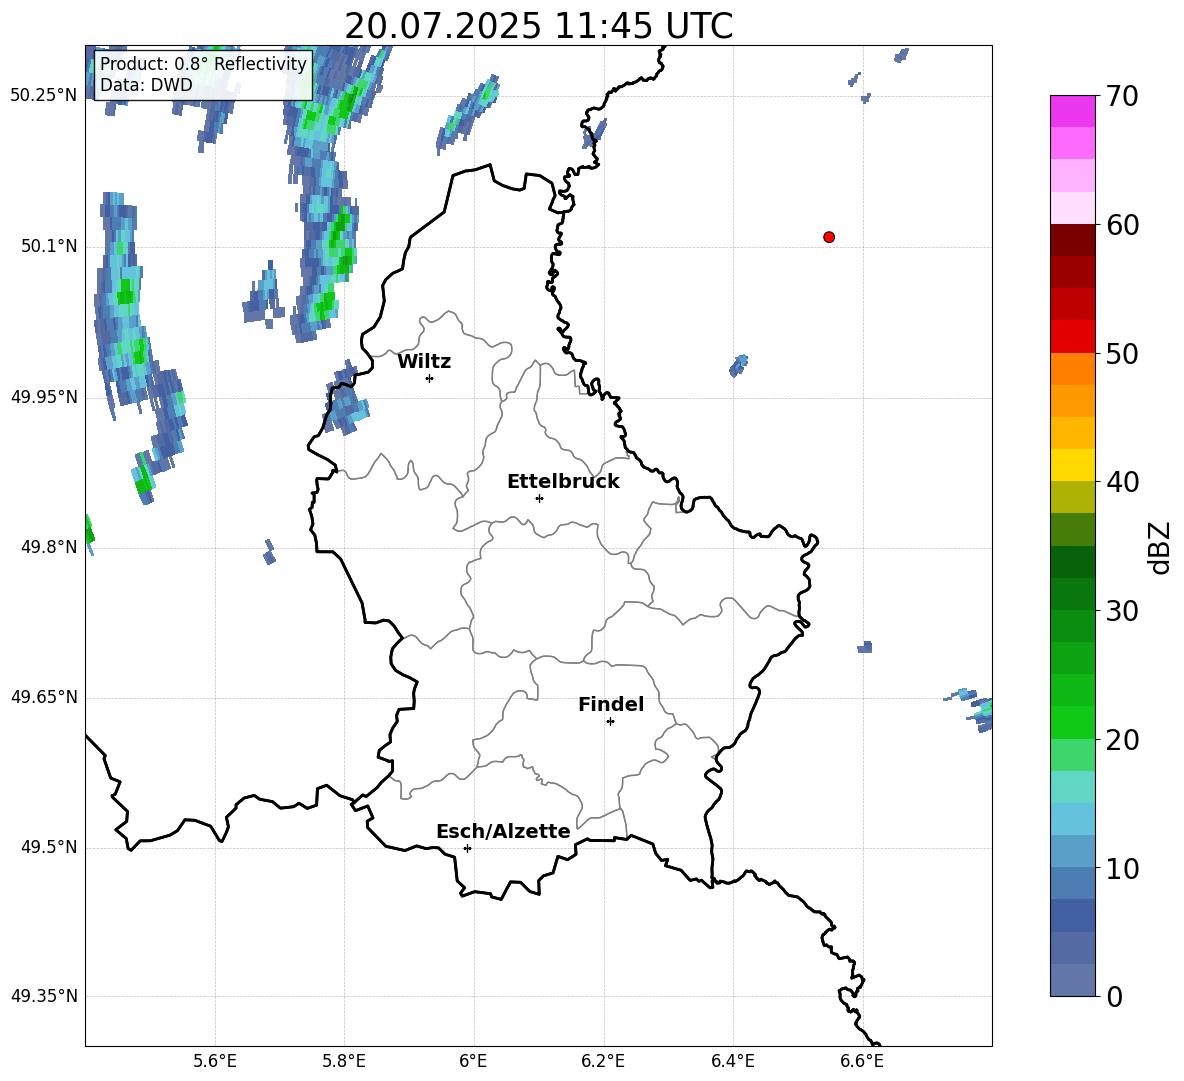The width and height of the screenshot is (1184, 1081).
Task: Click the 6°E longitude label
Action: coord(473,1061)
